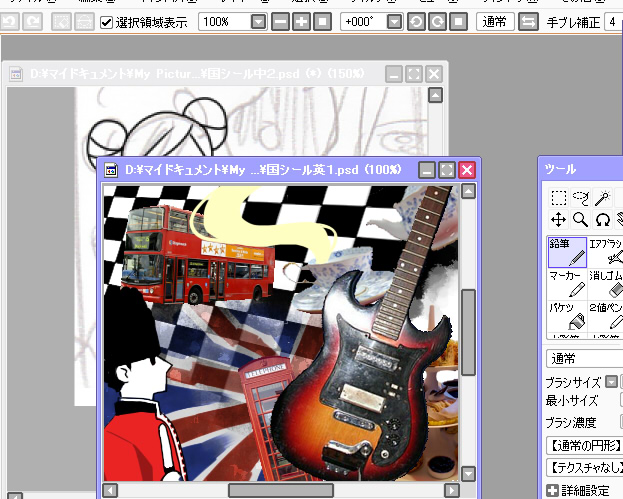Image resolution: width=623 pixels, height=499 pixels.
Task: Select the magnifier zoom tool
Action: 580,219
